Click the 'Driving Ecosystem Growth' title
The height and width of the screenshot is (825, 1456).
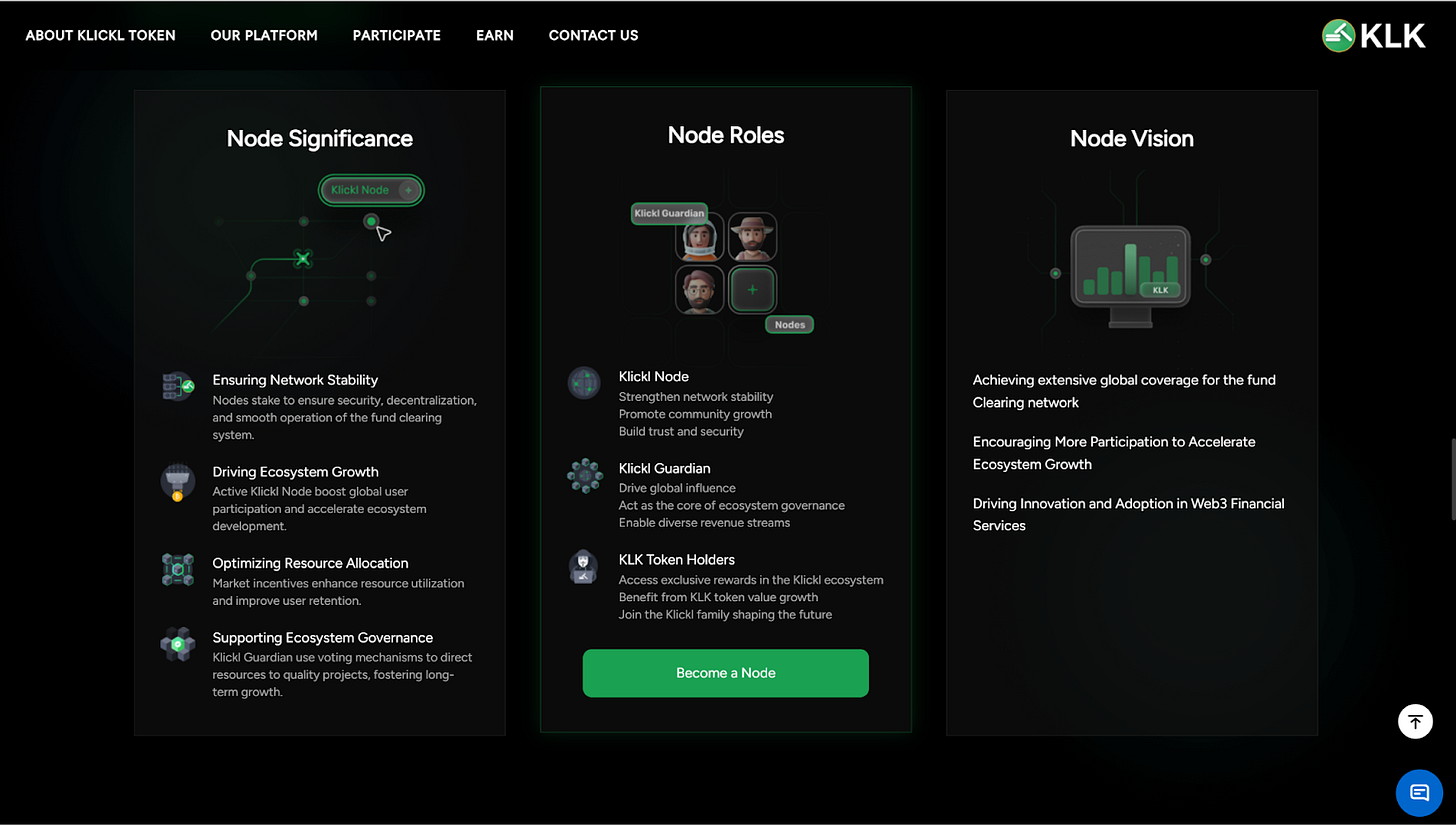coord(295,472)
